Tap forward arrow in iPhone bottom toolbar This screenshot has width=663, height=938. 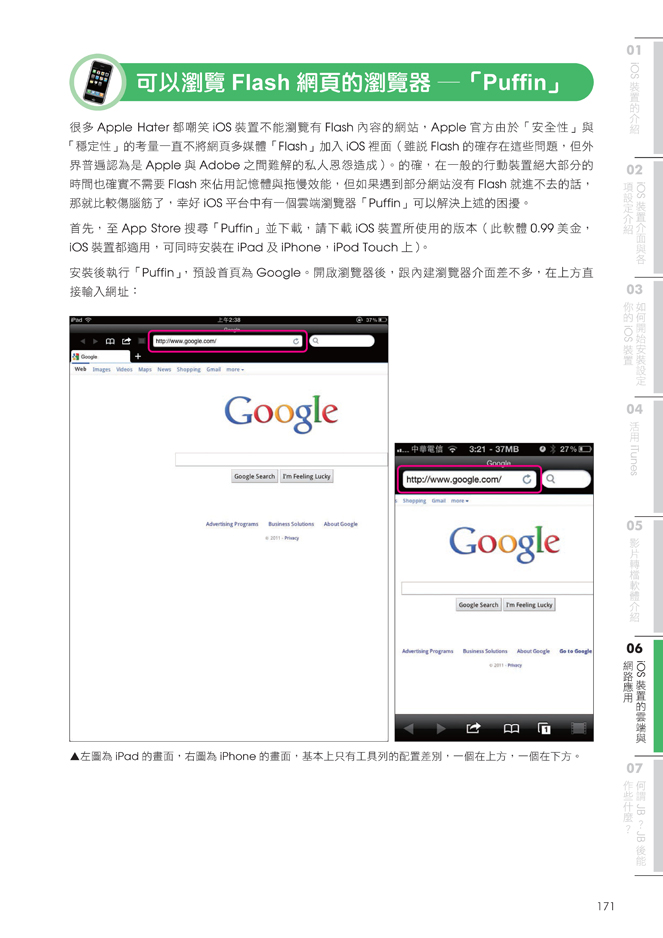(441, 728)
